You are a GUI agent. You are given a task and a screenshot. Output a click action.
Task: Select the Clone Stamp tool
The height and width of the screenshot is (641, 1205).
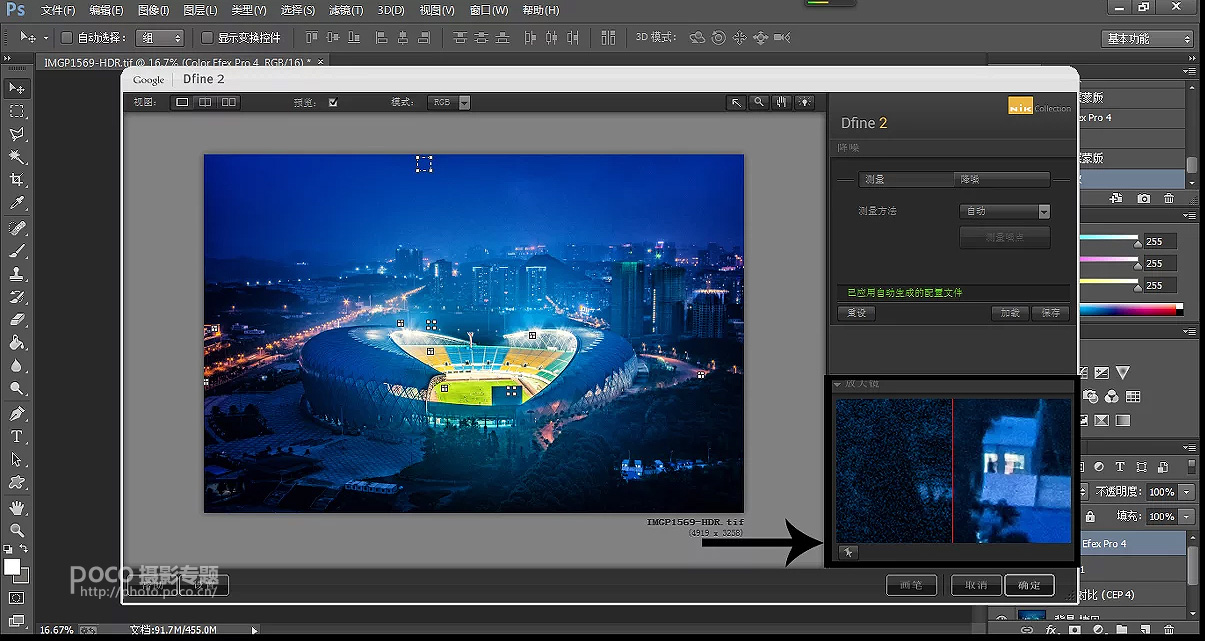(17, 274)
